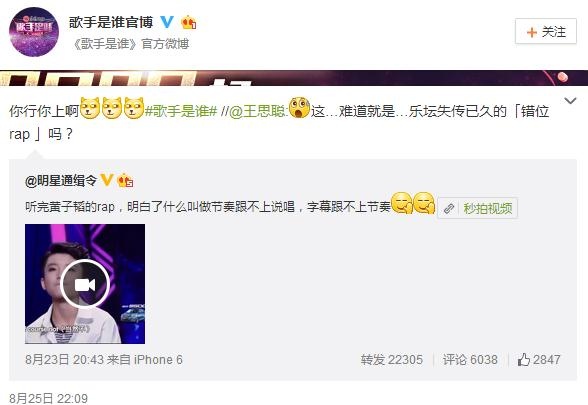Viewport: 588px width, 405px height.
Task: View reposts via 转发 22305
Action: tap(392, 360)
